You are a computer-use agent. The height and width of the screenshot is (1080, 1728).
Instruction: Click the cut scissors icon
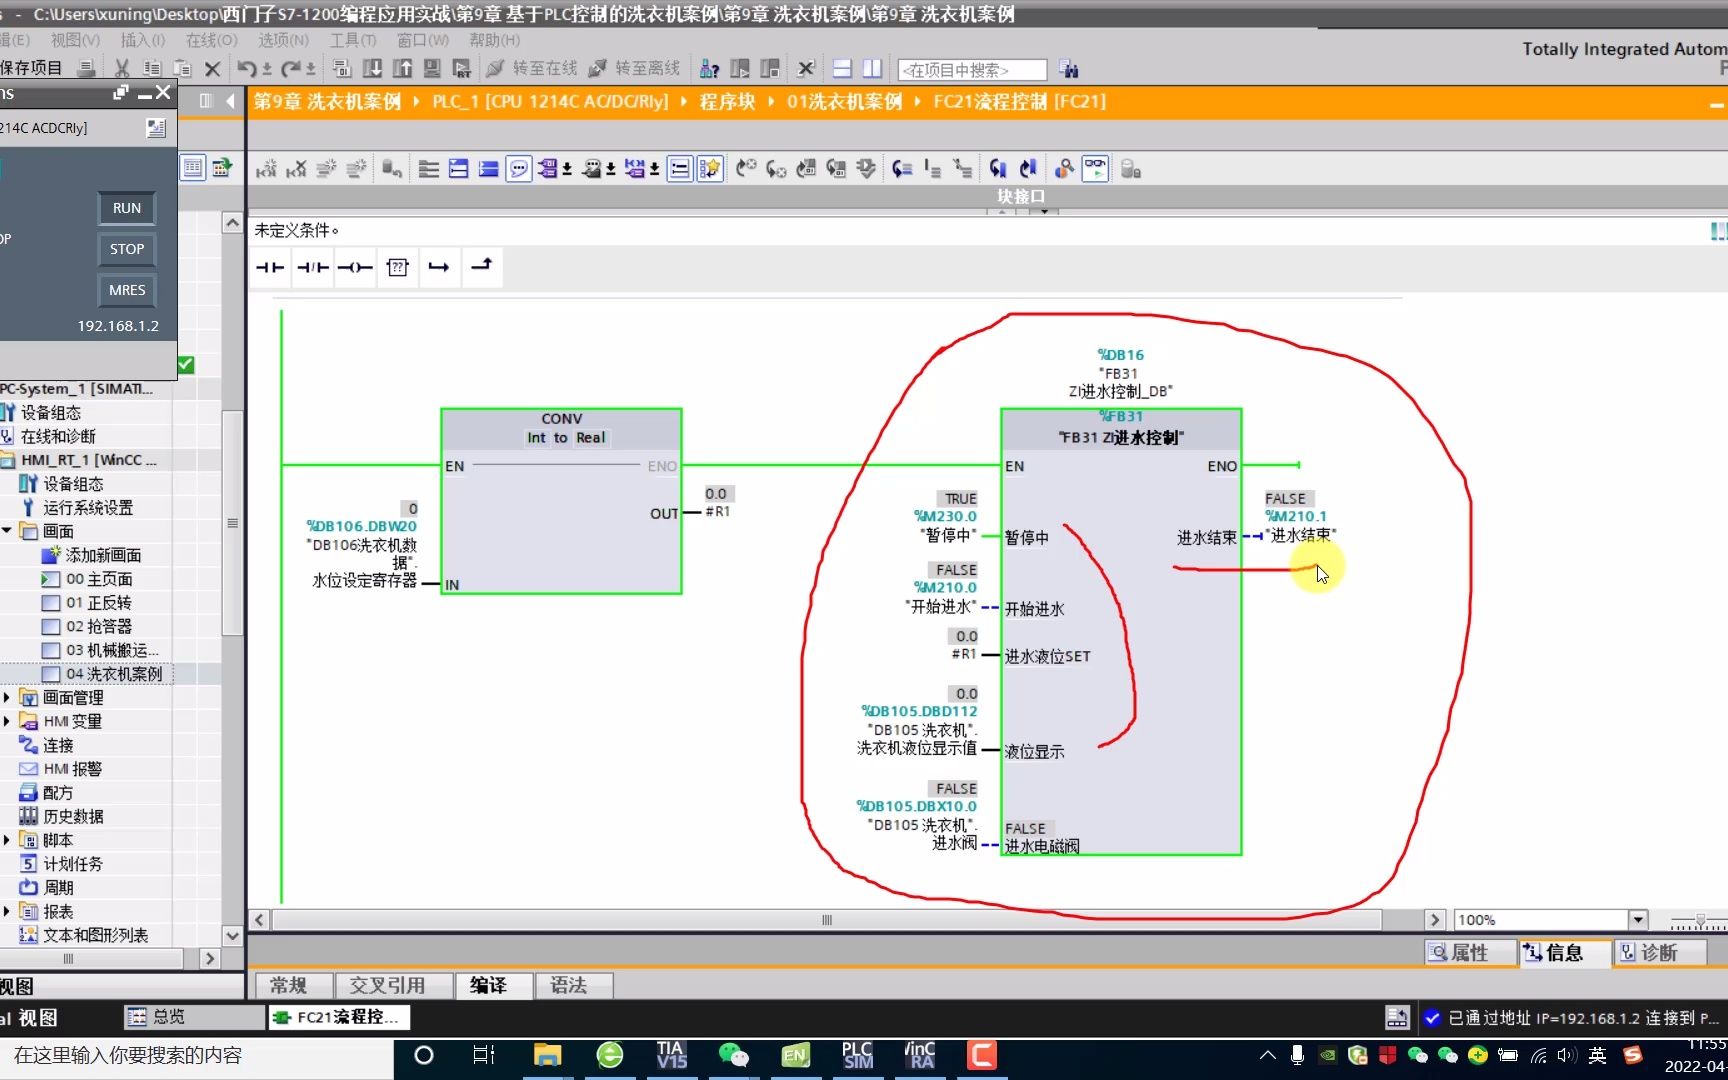[x=122, y=68]
